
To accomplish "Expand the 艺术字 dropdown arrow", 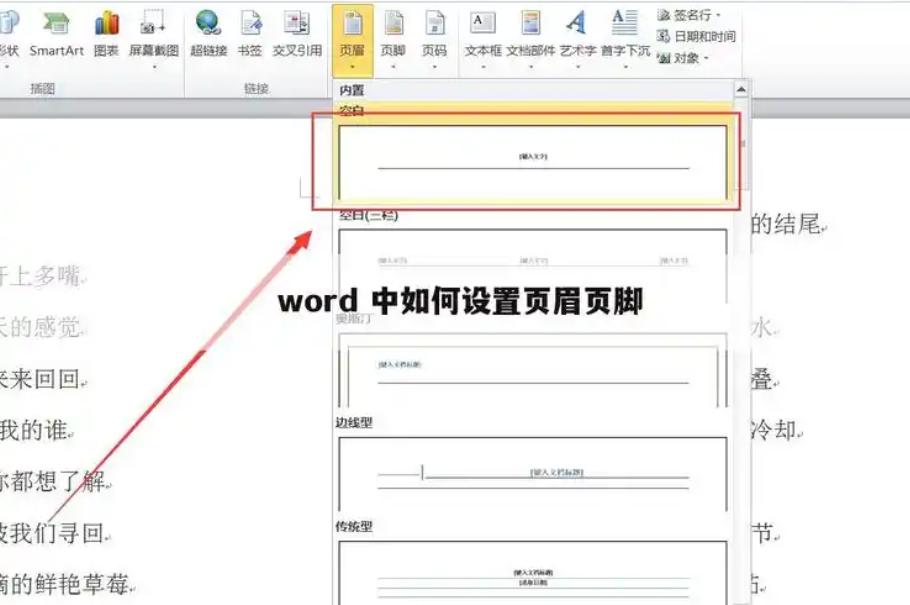I will point(577,67).
